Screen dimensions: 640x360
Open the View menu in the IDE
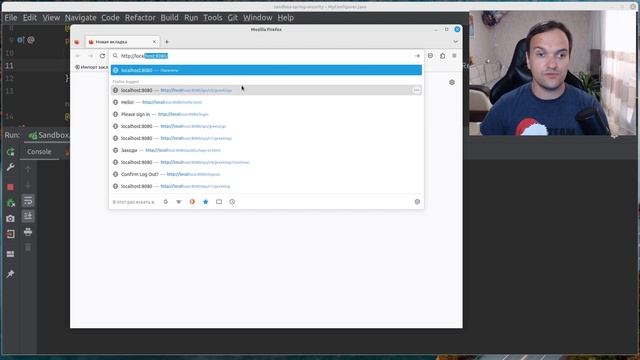pyautogui.click(x=51, y=18)
